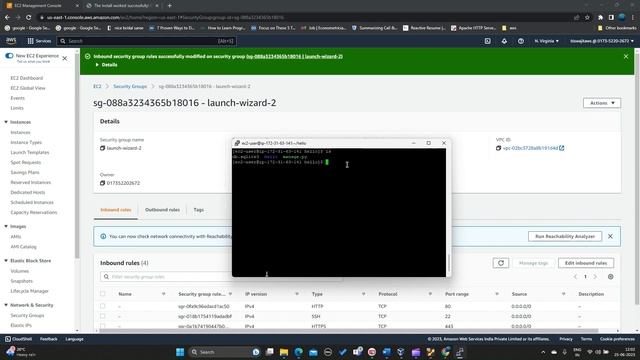Viewport: 640px width, 360px height.
Task: Collapse the Images sidebar section
Action: pos(6,226)
